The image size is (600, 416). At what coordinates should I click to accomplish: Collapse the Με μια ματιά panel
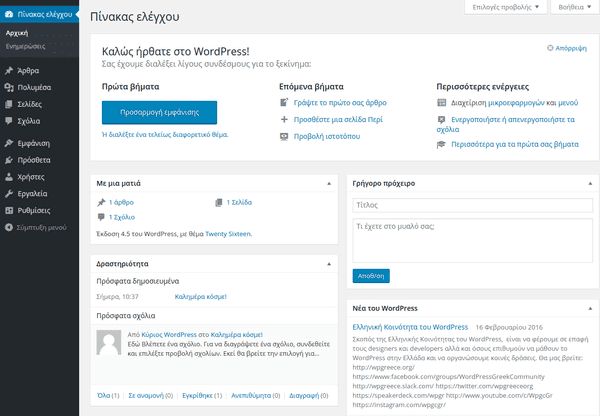(x=329, y=184)
